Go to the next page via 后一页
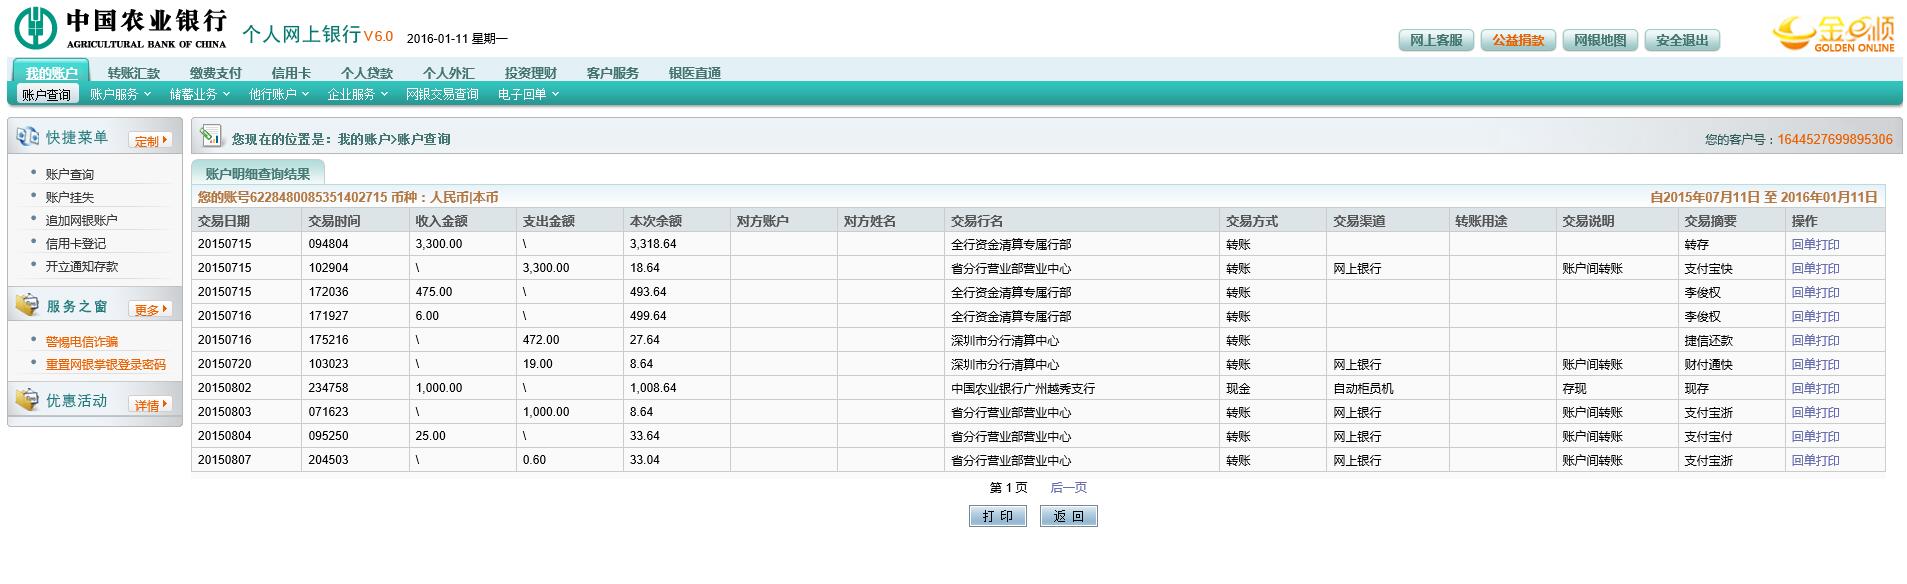This screenshot has width=1907, height=584. [1068, 488]
